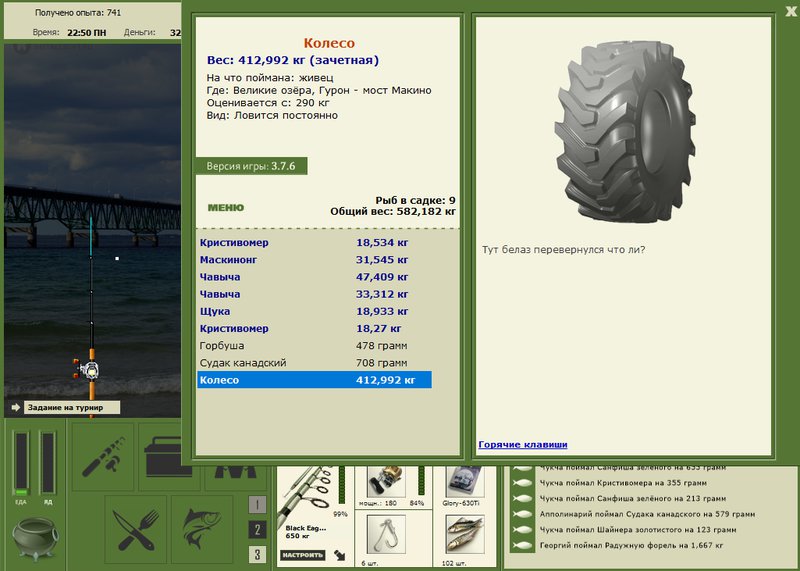Click the green cauldron icon
Viewport: 800px width, 571px height.
click(36, 538)
